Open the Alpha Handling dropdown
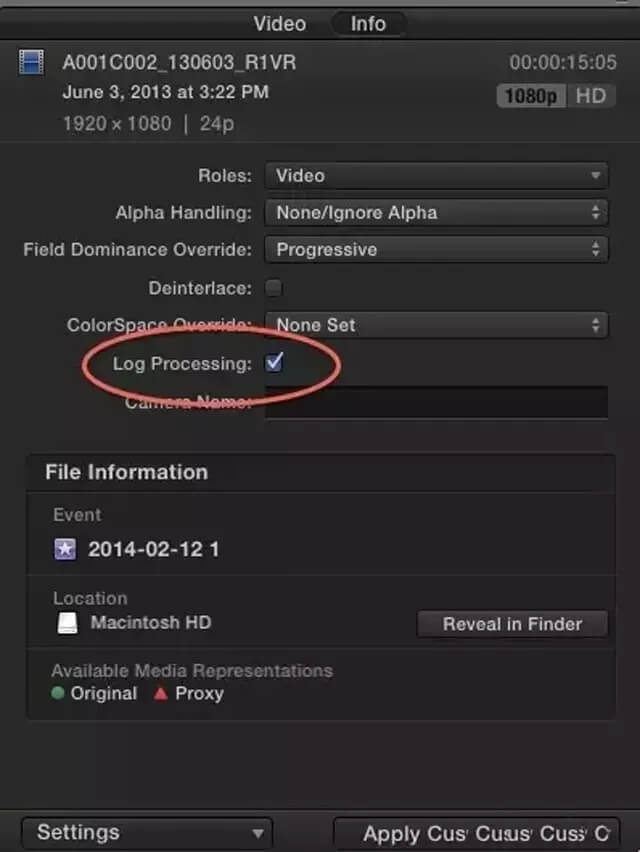Image resolution: width=640 pixels, height=852 pixels. click(436, 213)
